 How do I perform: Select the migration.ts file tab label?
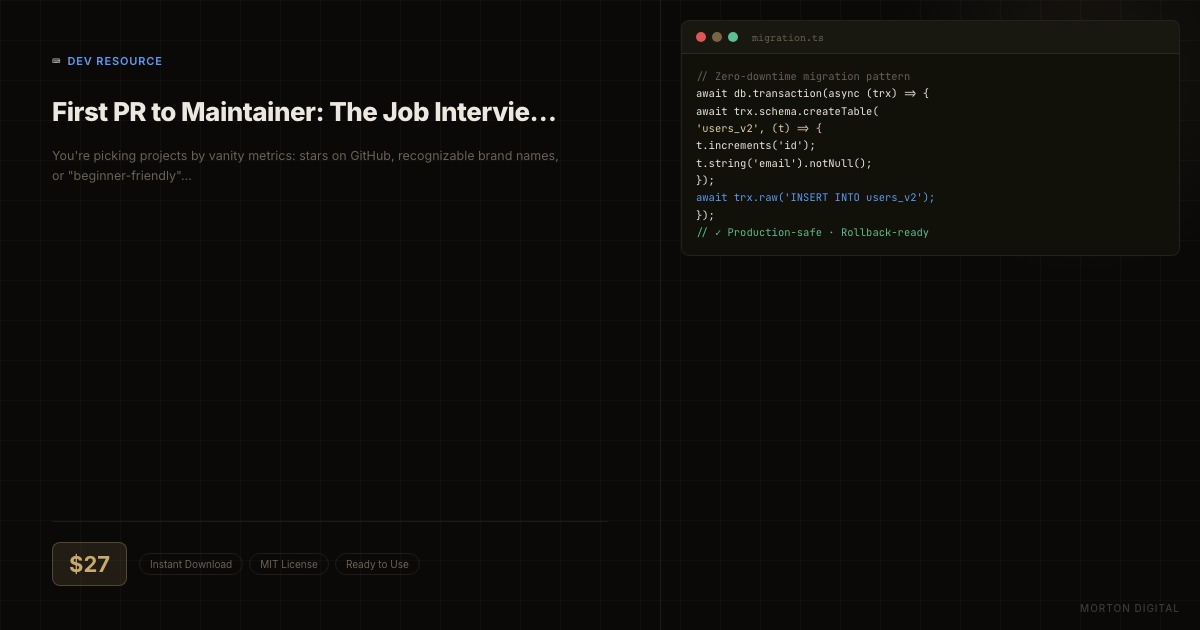(788, 38)
